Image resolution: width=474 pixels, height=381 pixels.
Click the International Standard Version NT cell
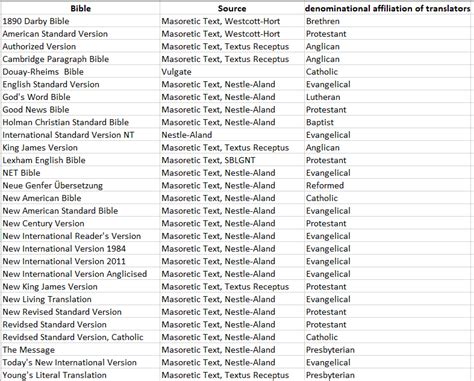pyautogui.click(x=80, y=135)
